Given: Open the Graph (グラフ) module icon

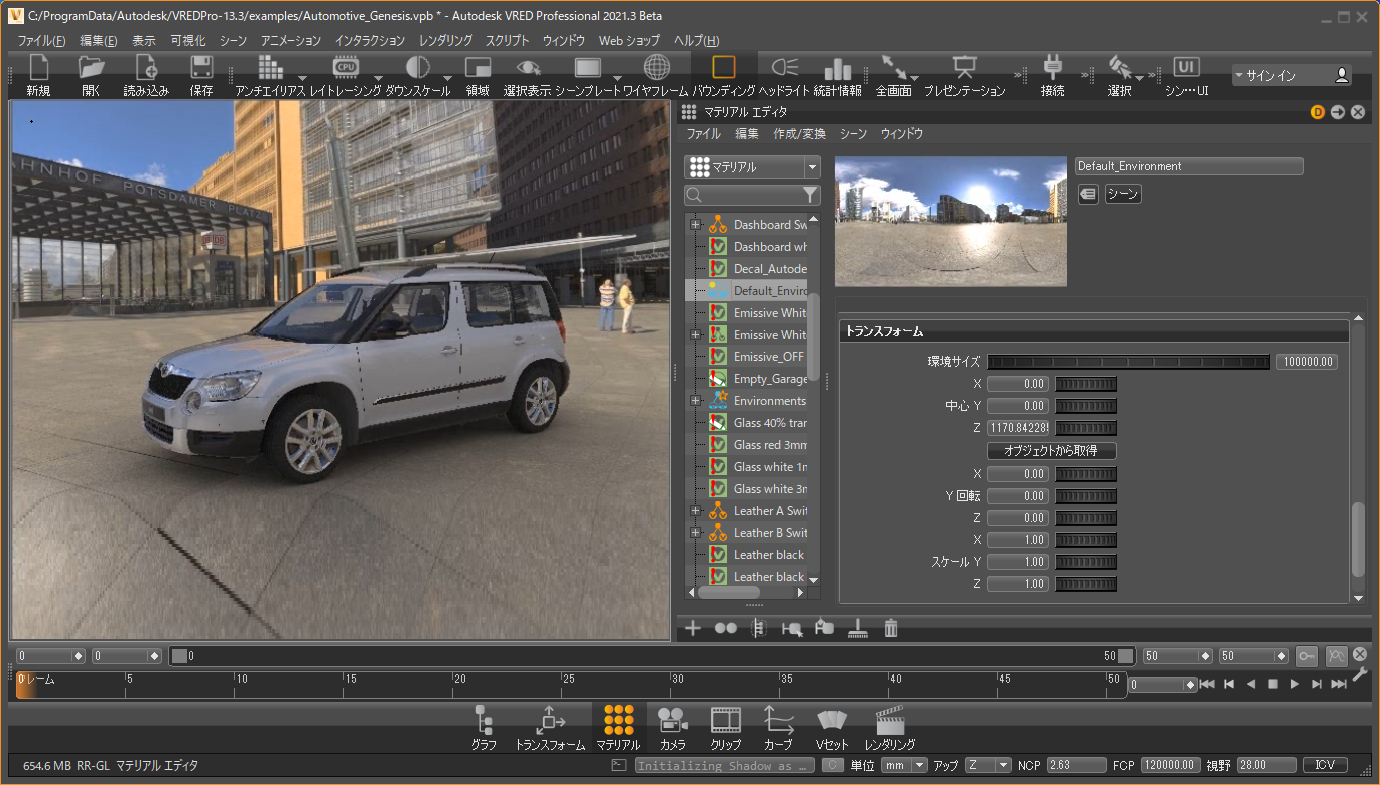Looking at the screenshot, I should point(484,720).
